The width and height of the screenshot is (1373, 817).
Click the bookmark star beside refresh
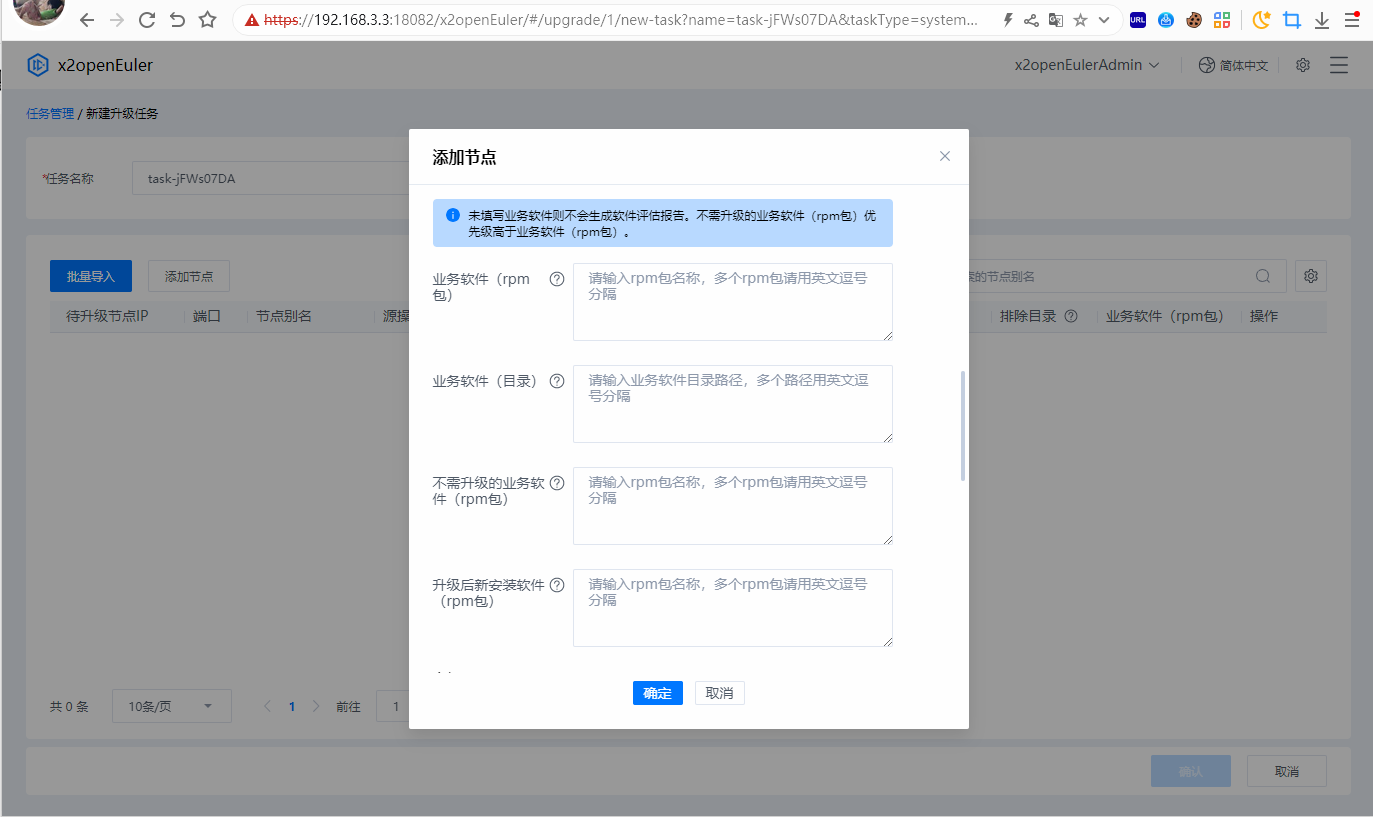207,20
